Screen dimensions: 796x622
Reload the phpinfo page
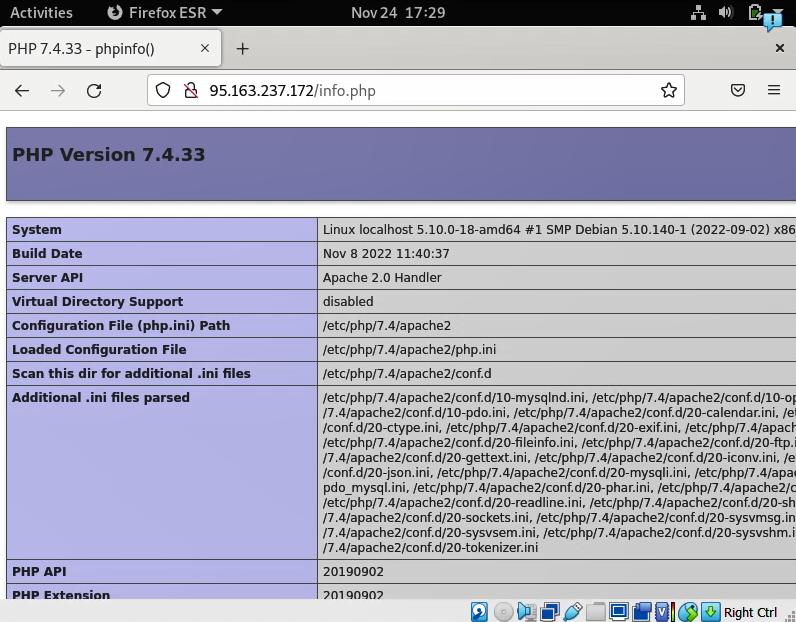[x=94, y=91]
